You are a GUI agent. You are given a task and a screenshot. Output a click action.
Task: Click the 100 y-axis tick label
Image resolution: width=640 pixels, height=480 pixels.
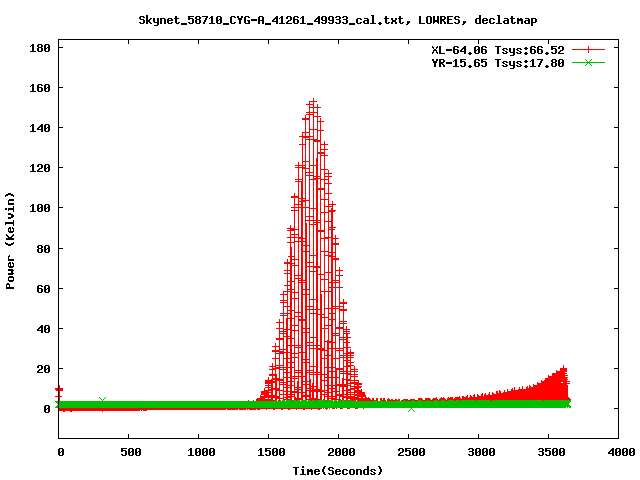(x=40, y=208)
